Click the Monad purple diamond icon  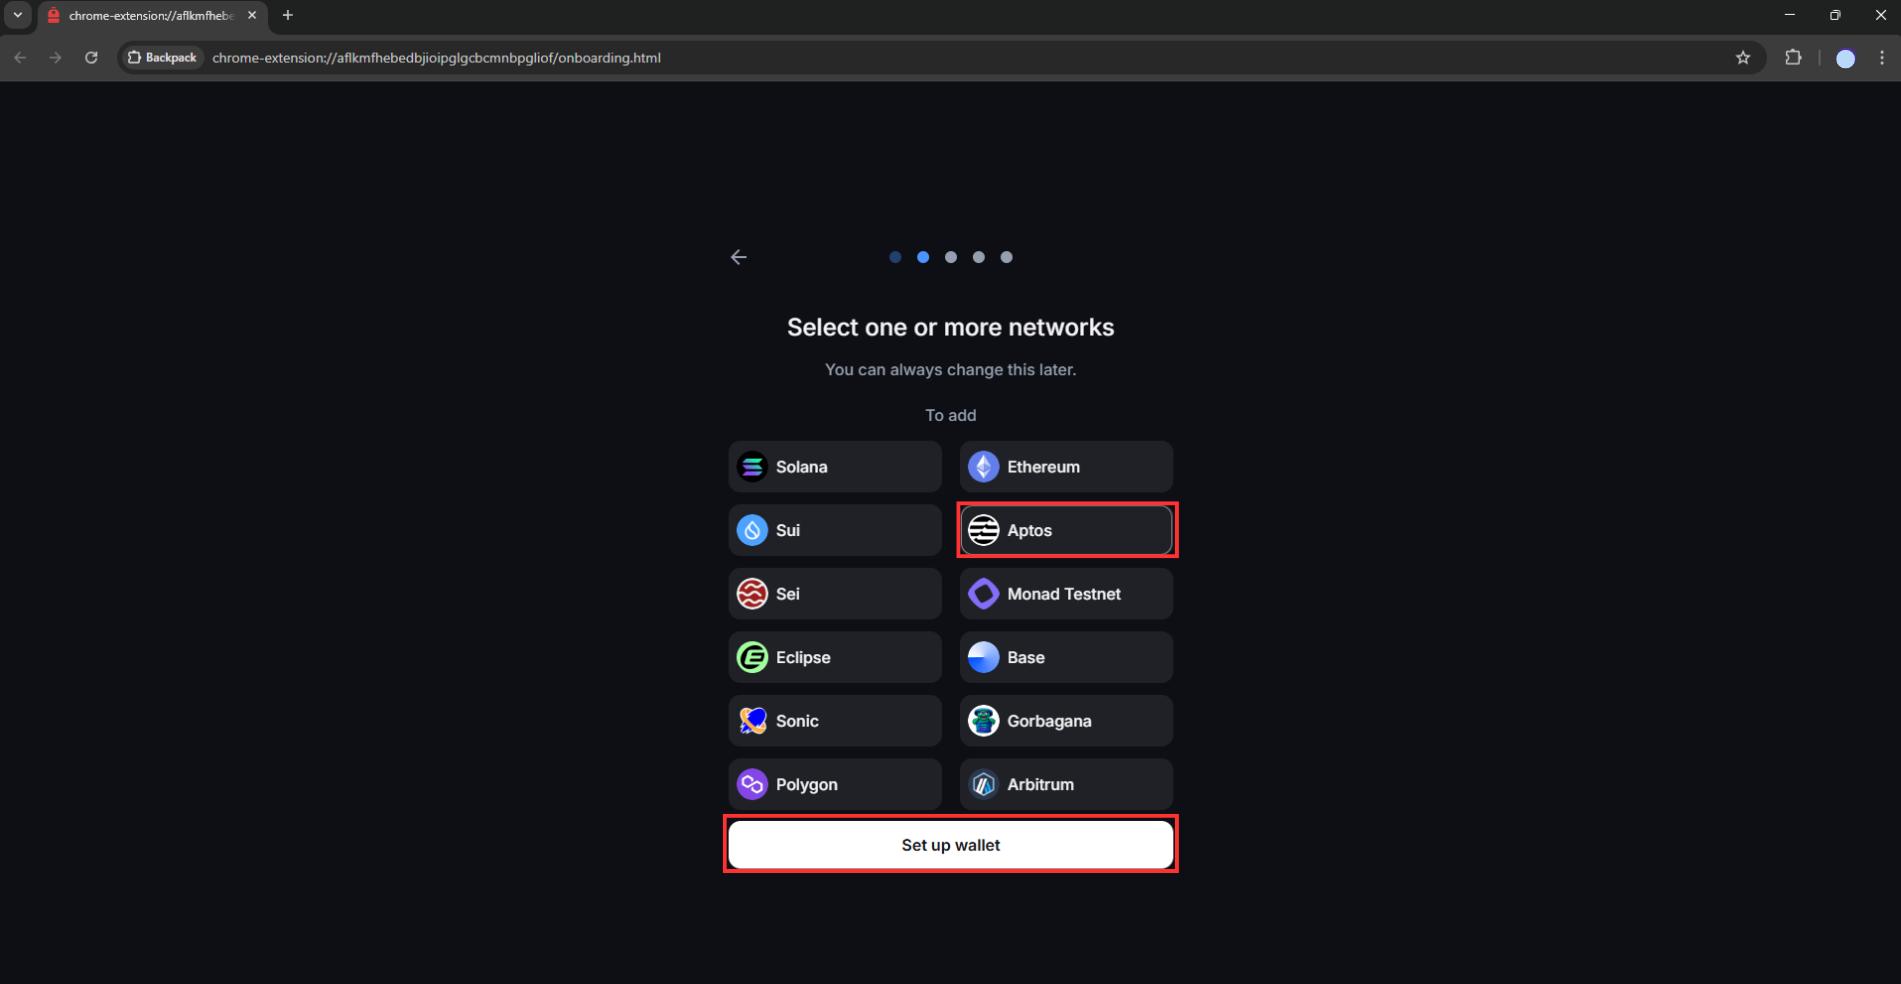pyautogui.click(x=984, y=594)
